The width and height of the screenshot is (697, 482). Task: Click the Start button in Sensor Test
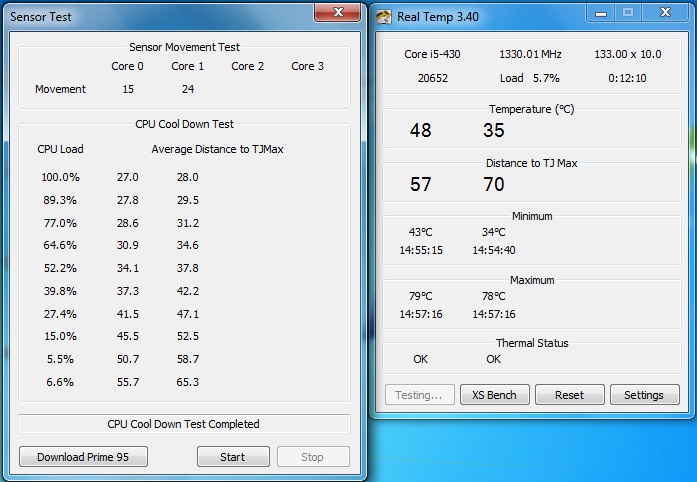(x=233, y=457)
